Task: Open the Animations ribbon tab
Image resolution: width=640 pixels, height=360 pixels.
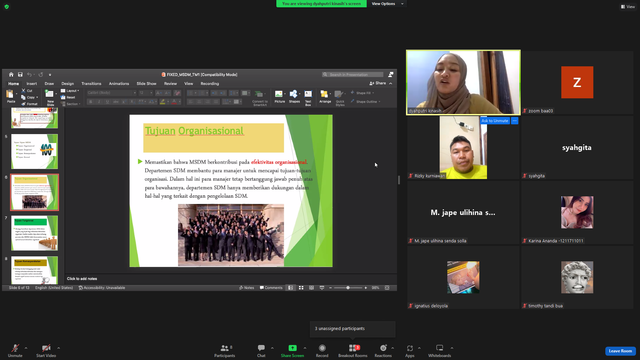Action: [119, 84]
